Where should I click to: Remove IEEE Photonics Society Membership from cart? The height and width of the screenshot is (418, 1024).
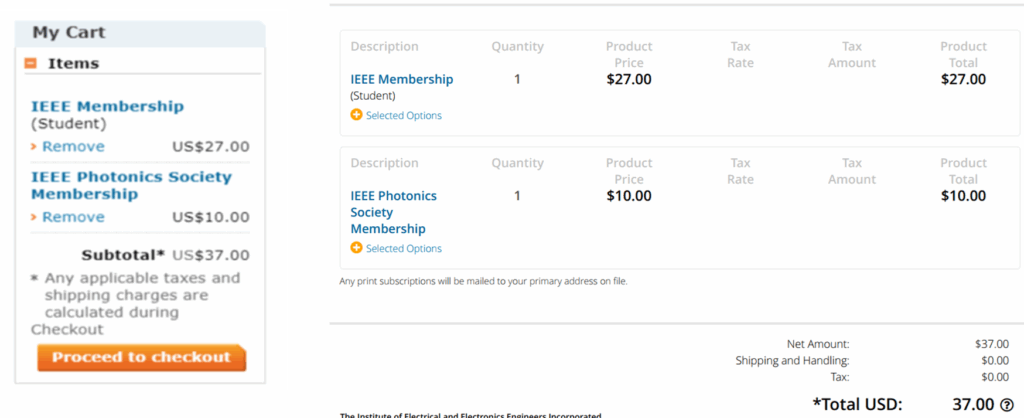[x=73, y=217]
